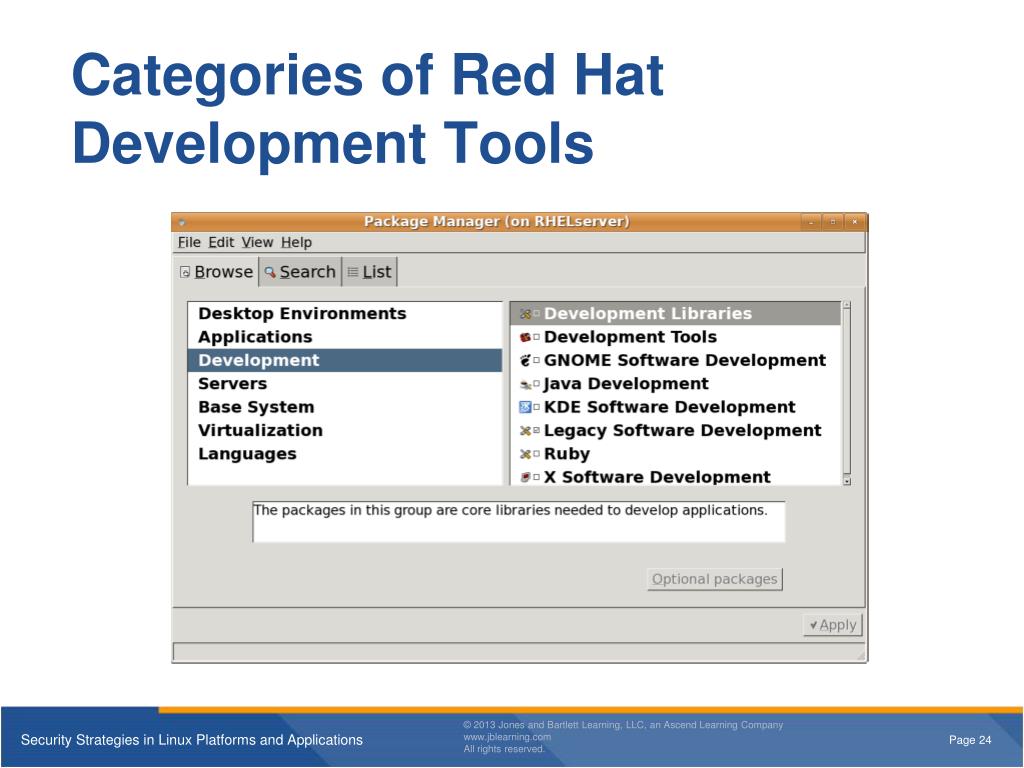Open the View menu
Screen dimensions: 1024x768
click(x=257, y=242)
